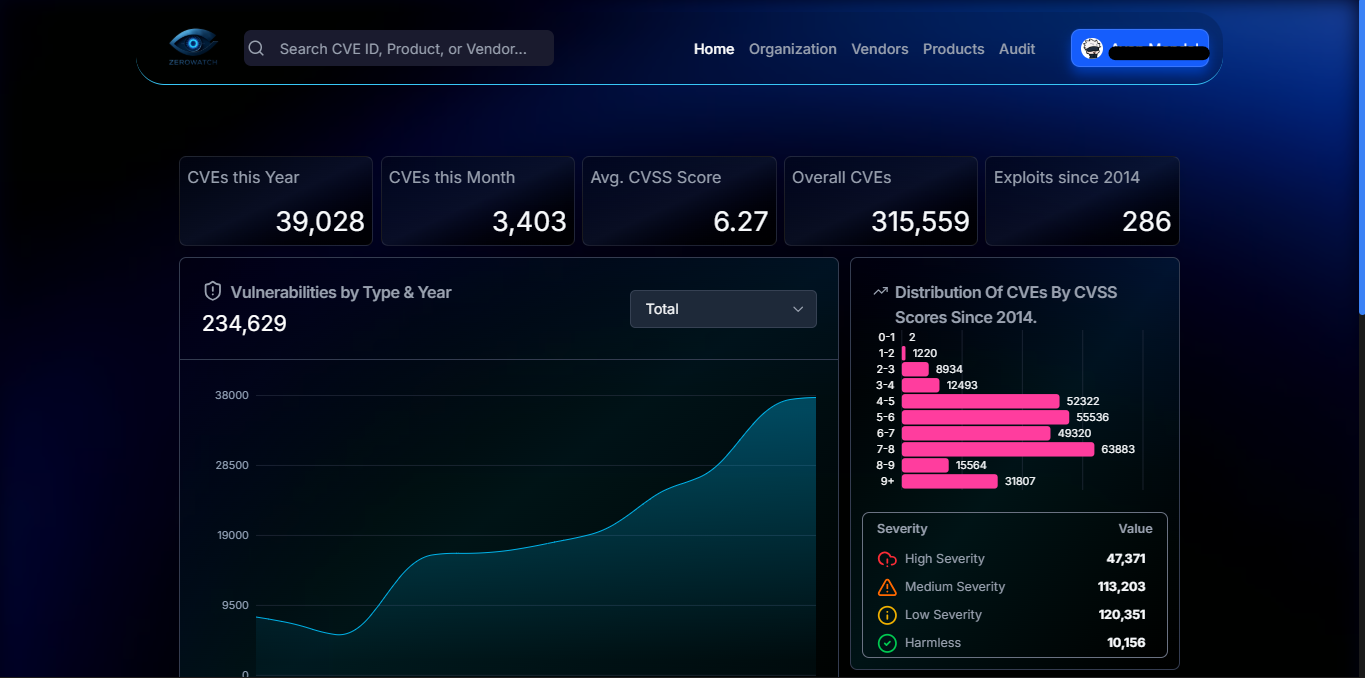The image size is (1365, 678).
Task: Click the shield icon beside Vulnerabilities title
Action: coord(212,291)
